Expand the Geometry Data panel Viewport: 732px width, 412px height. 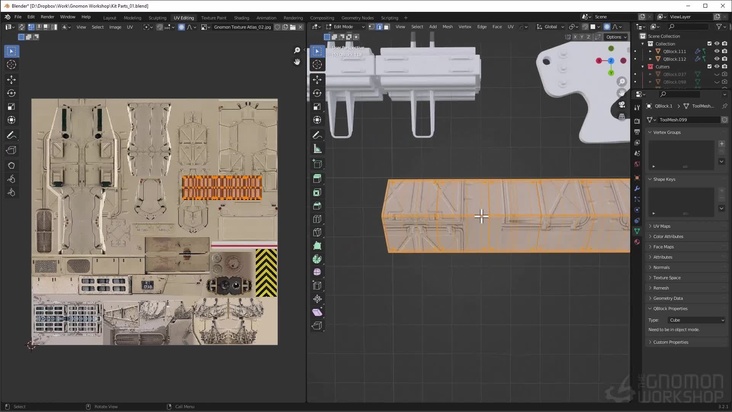click(668, 298)
